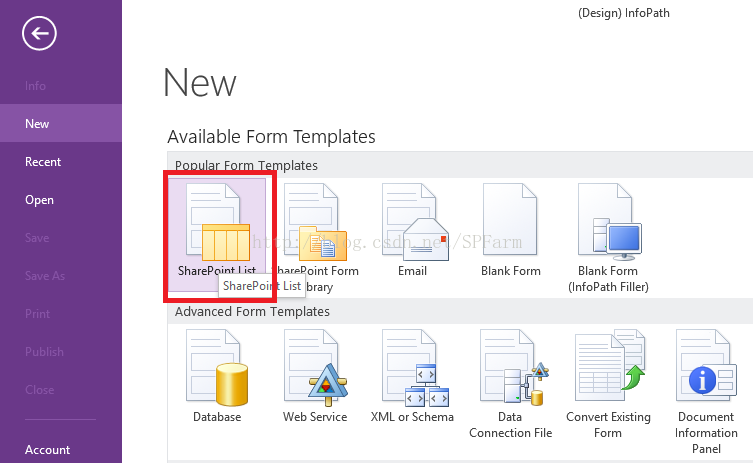The image size is (754, 463).
Task: Click the XML or Schema label text
Action: (x=412, y=417)
